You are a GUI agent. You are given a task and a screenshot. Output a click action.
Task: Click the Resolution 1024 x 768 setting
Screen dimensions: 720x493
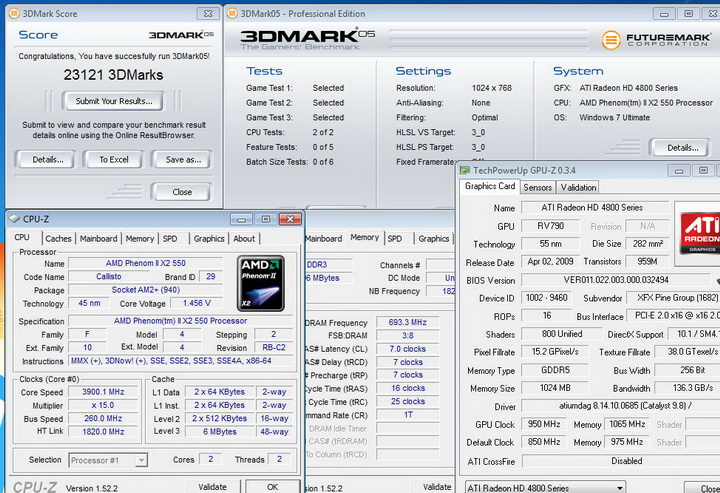click(x=491, y=88)
